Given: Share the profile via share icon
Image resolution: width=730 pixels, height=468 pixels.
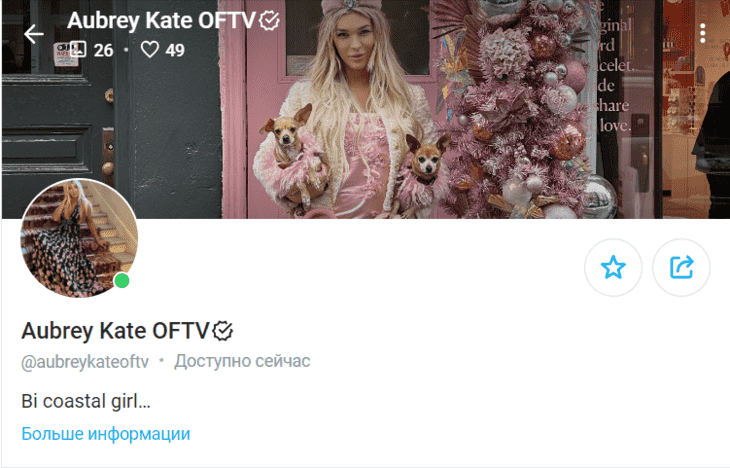Looking at the screenshot, I should click(x=682, y=267).
